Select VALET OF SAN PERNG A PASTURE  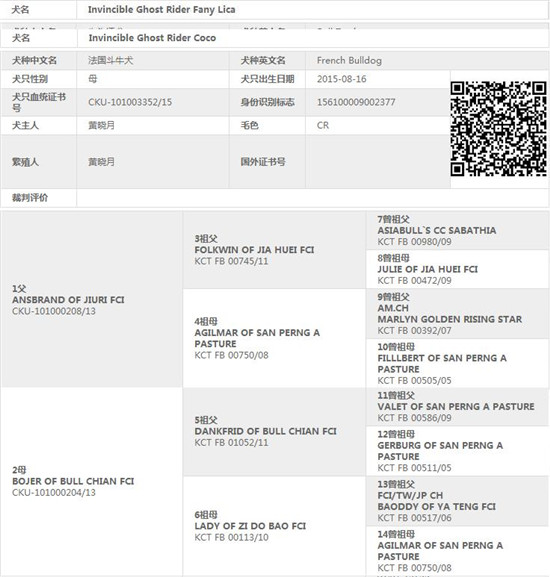click(456, 407)
